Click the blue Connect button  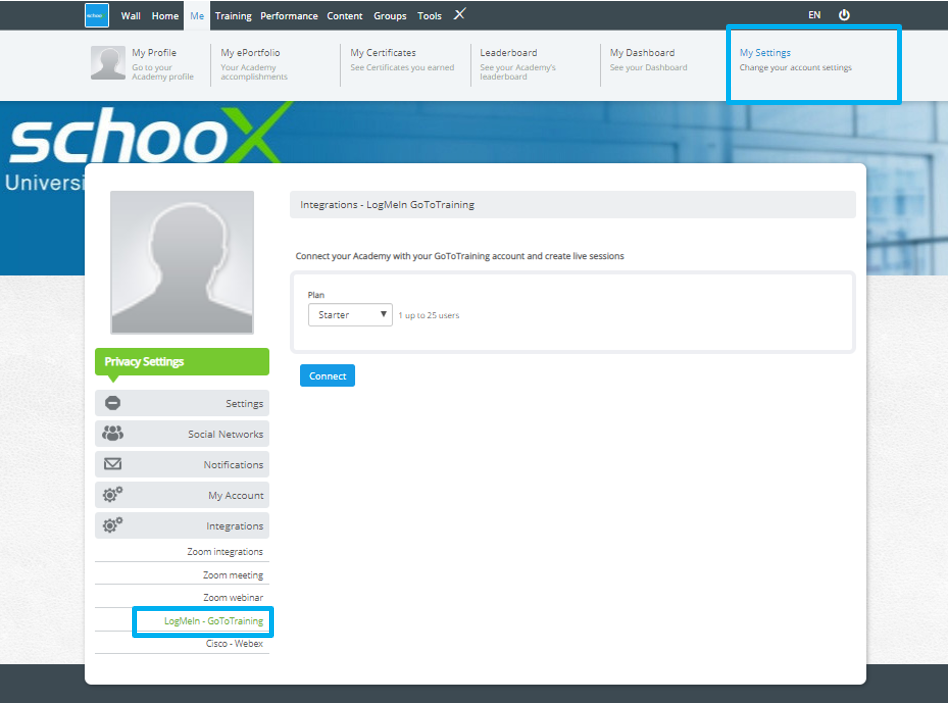[327, 375]
